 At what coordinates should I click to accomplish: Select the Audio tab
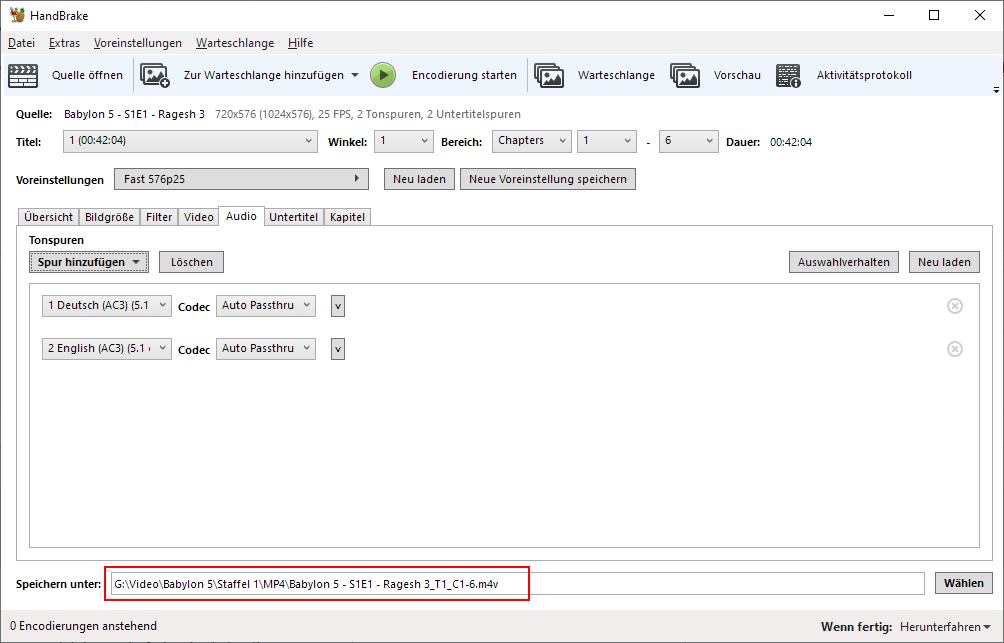[x=241, y=216]
